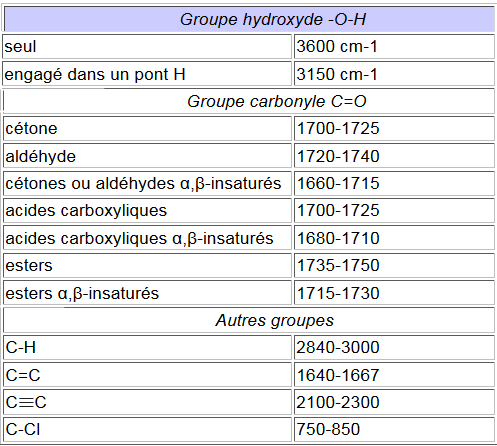The image size is (497, 446).
Task: Click the 'Autres groupes' section header
Action: (x=249, y=320)
